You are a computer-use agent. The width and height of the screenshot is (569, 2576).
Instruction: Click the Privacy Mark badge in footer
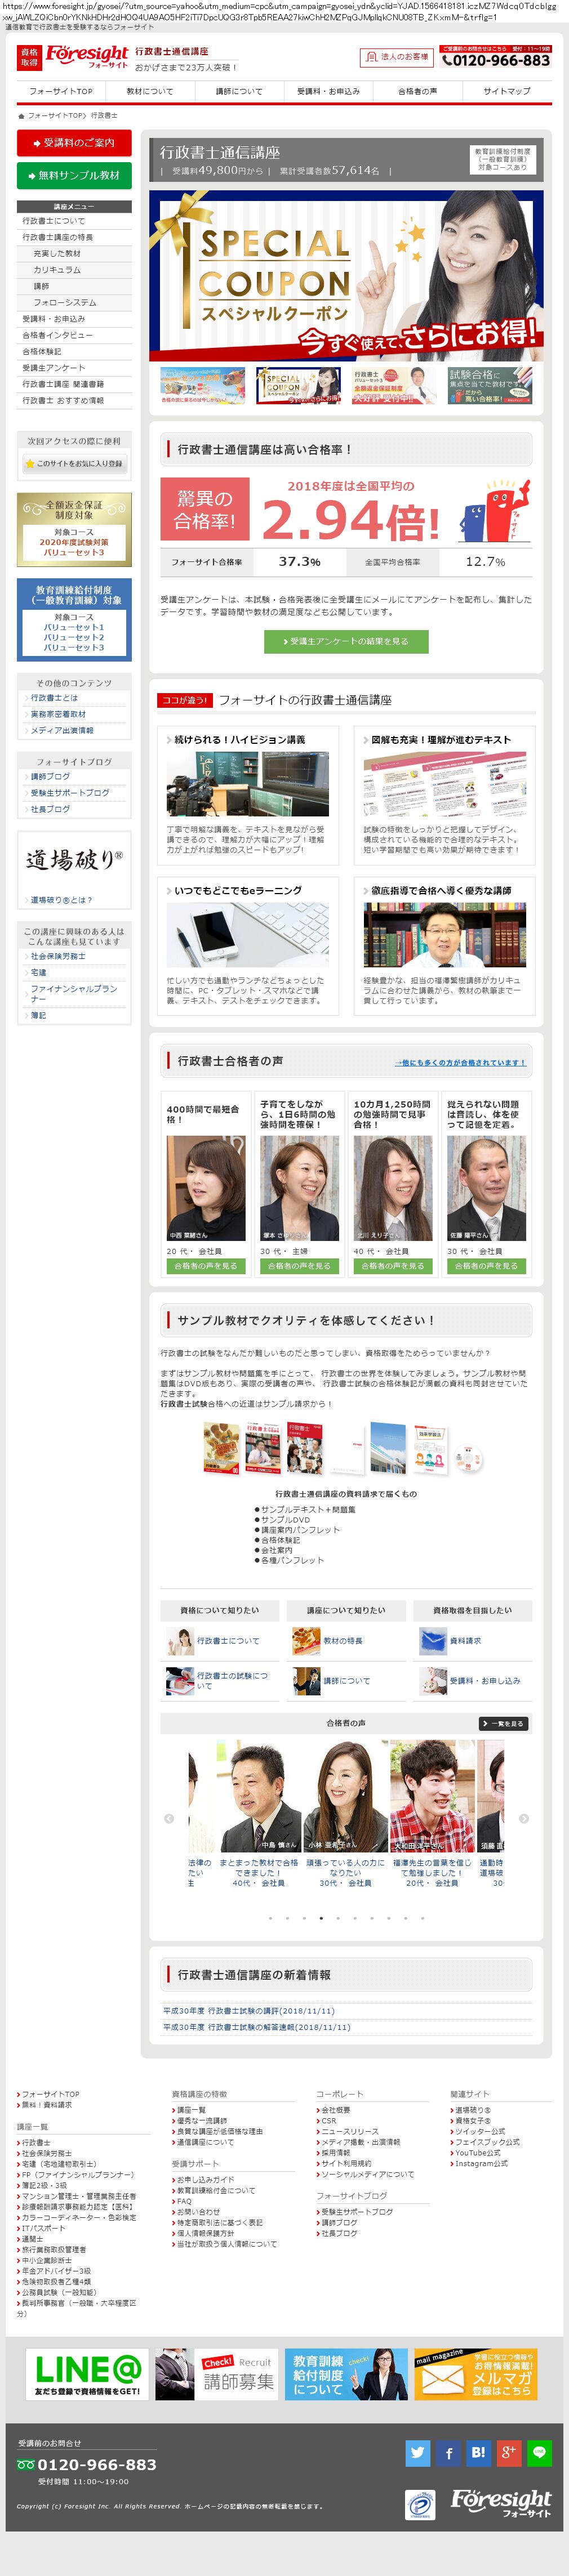pos(420,2505)
